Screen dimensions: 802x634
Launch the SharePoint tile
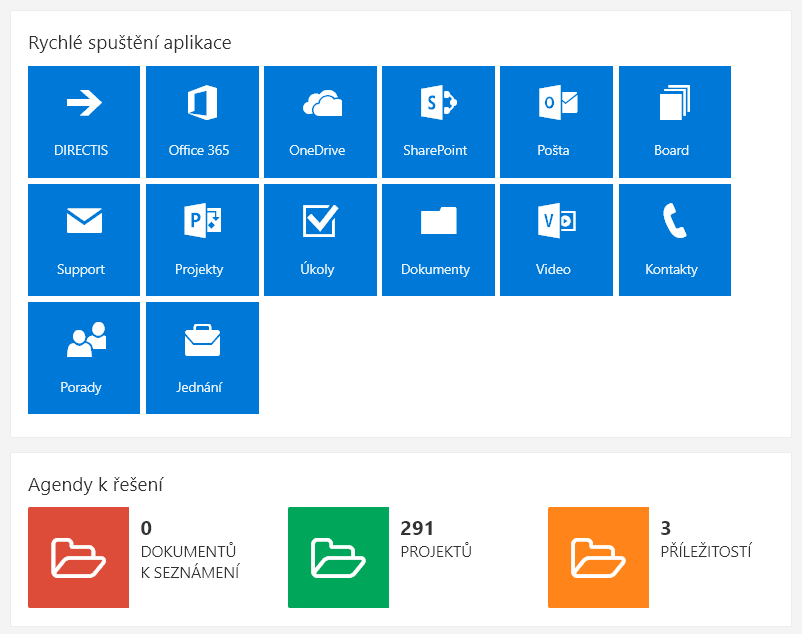tap(438, 122)
